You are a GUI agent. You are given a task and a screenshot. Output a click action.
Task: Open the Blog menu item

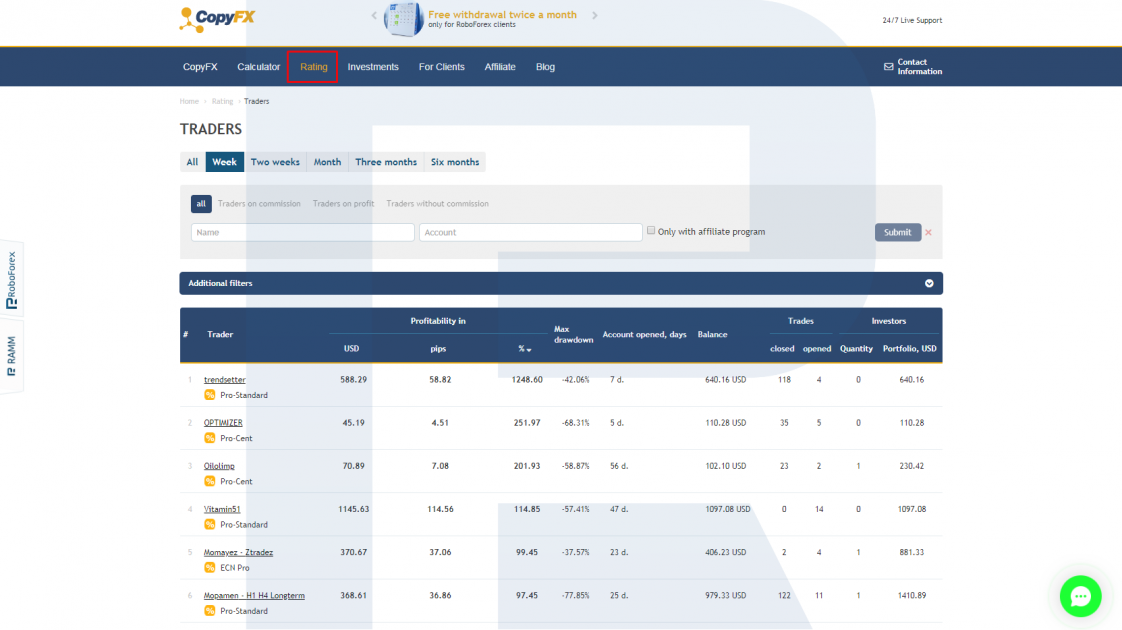tap(545, 67)
